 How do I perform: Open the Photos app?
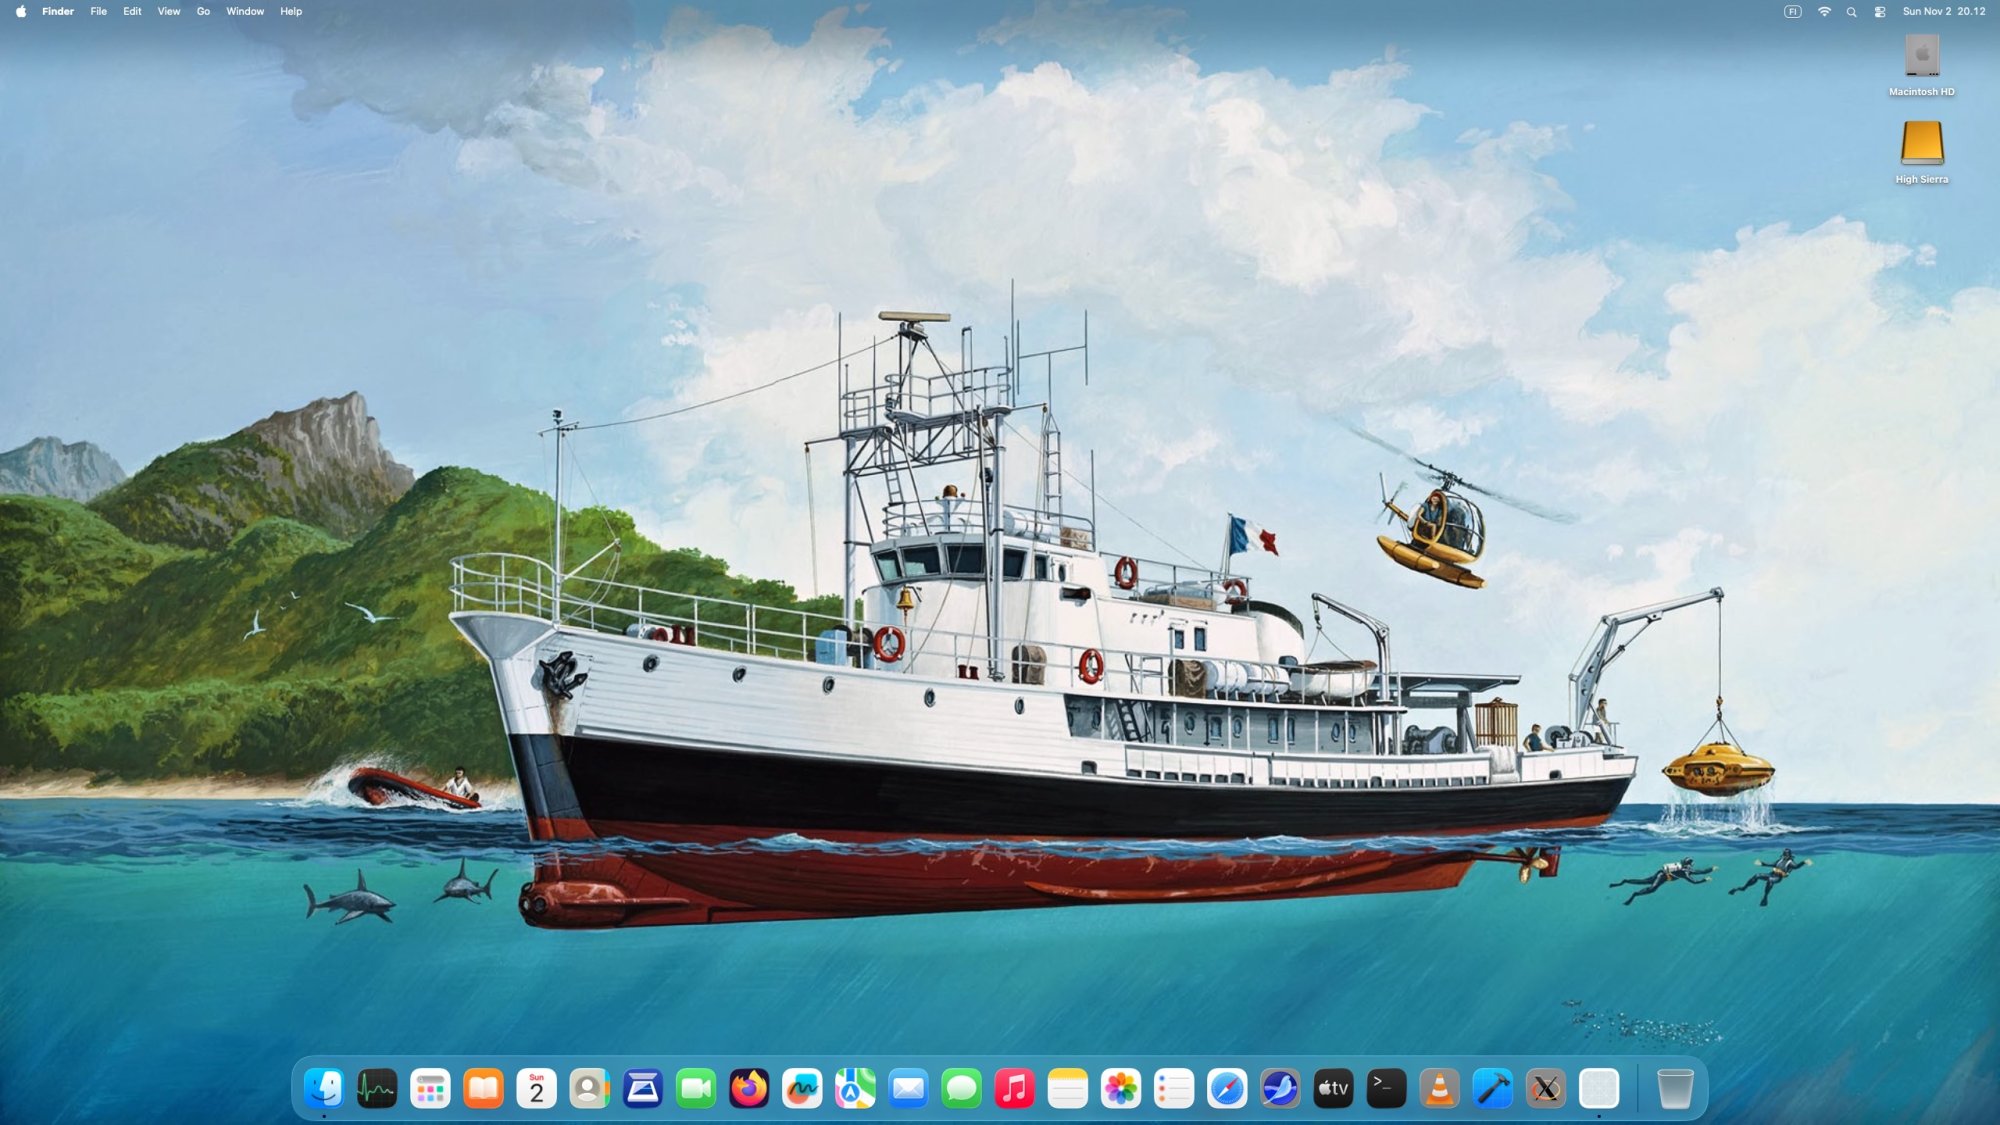[x=1120, y=1088]
